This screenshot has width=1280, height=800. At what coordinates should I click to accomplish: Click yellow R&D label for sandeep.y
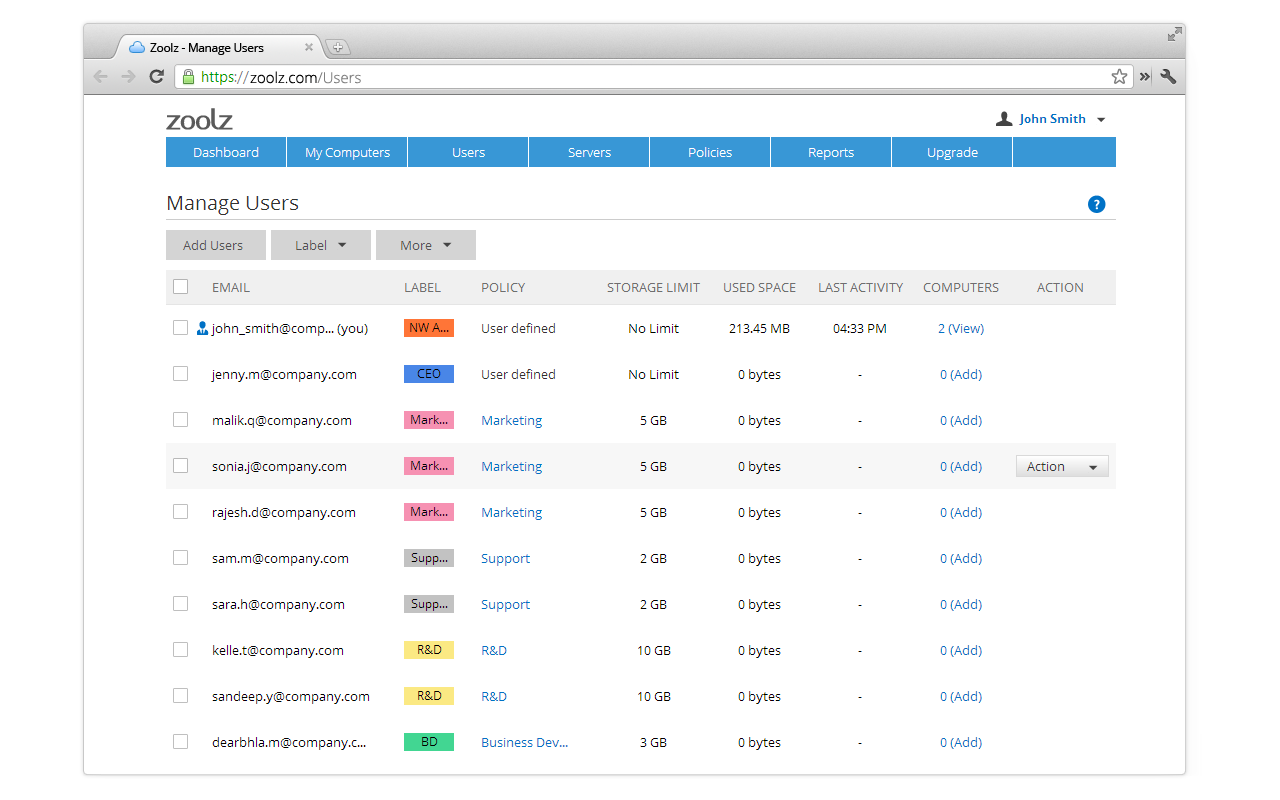[x=429, y=696]
